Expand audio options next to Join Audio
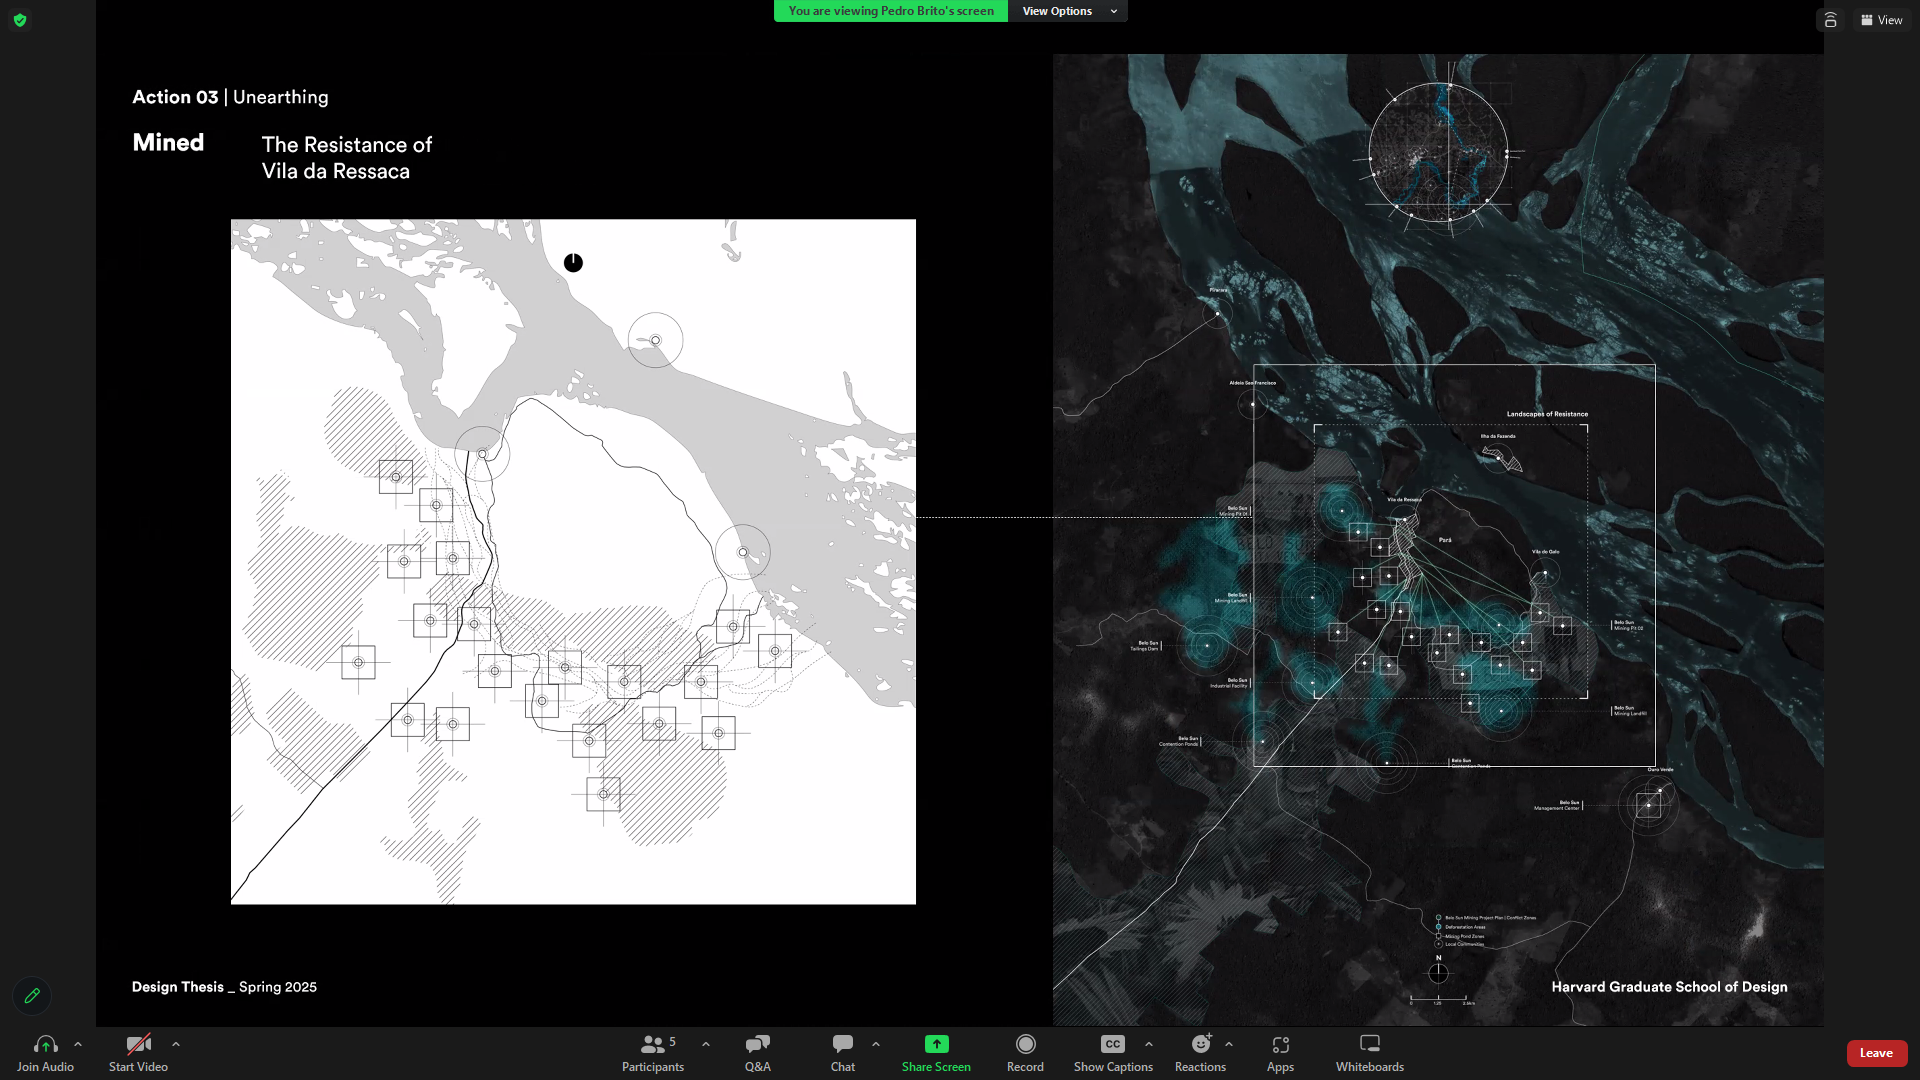 (x=78, y=1044)
